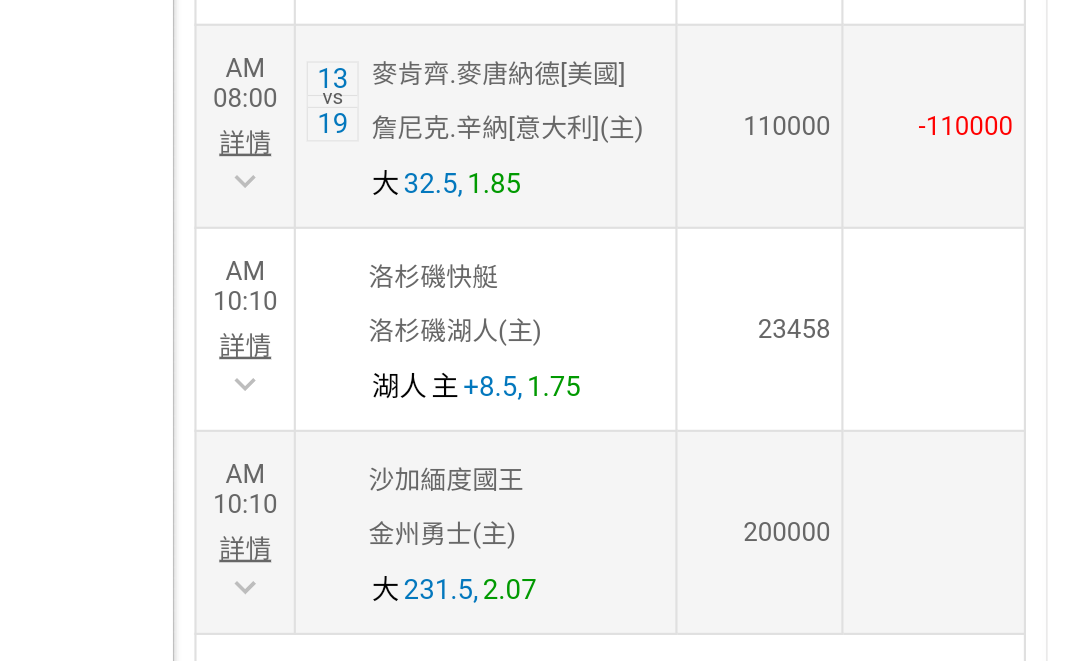Click the red -110000 result

(x=965, y=126)
